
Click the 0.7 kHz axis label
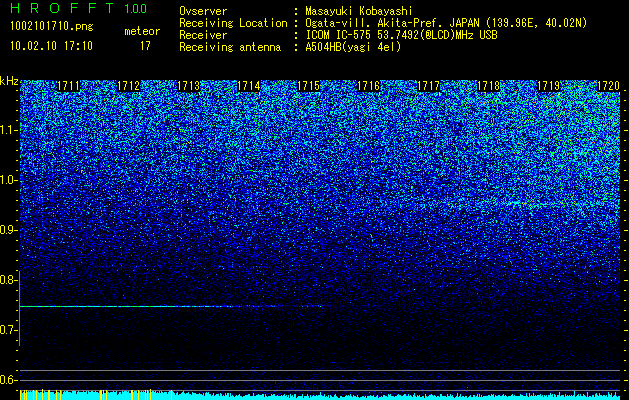coord(9,330)
